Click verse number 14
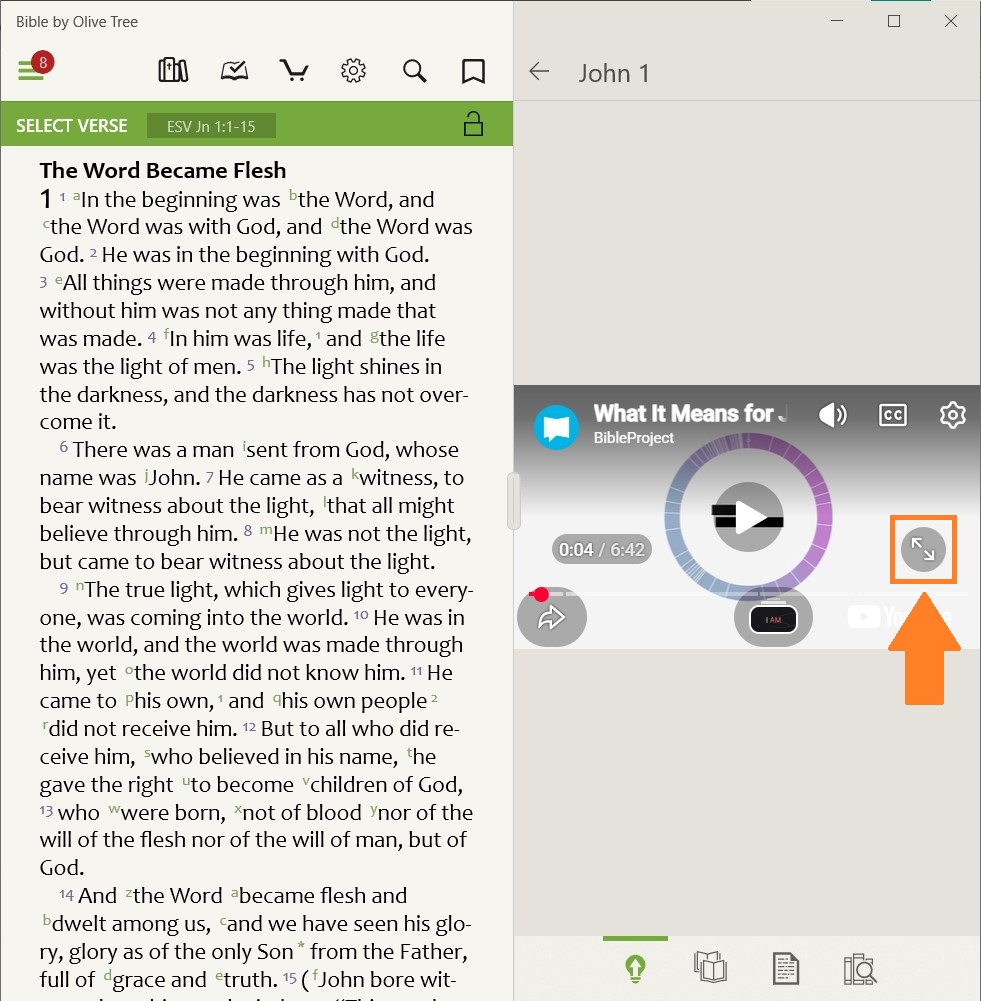The image size is (981, 1001). click(x=66, y=894)
